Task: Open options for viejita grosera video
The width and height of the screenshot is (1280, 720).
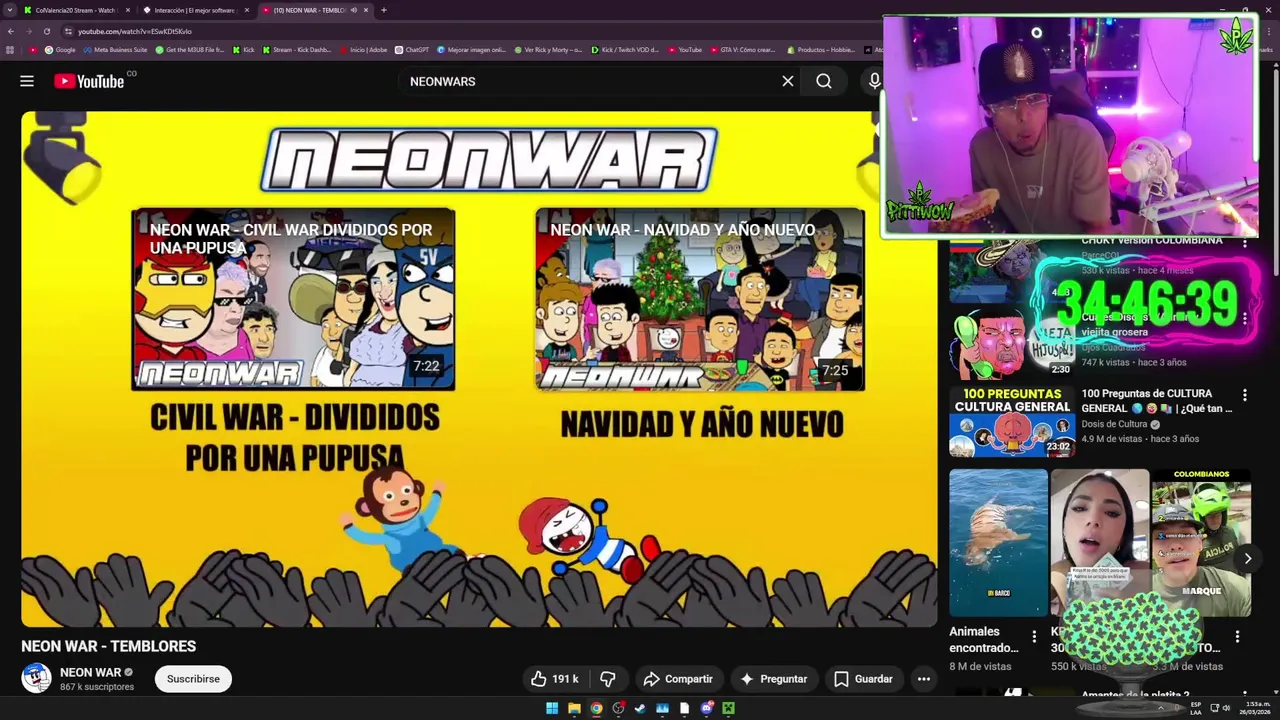Action: pos(1245,319)
